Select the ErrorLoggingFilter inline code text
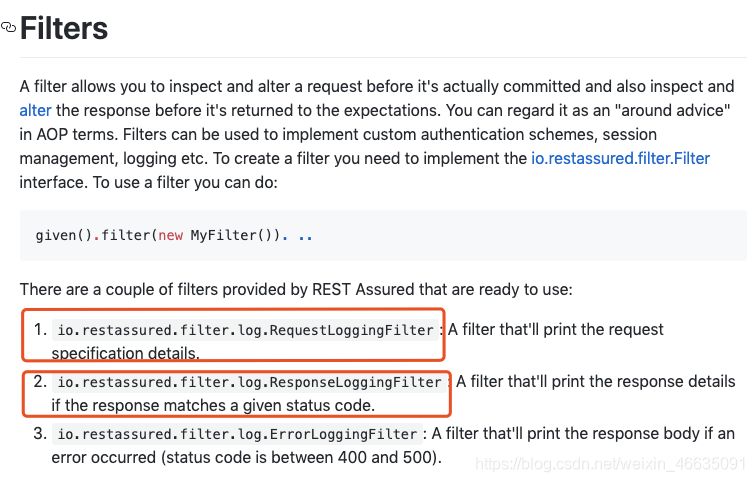The width and height of the screenshot is (754, 482). 238,434
